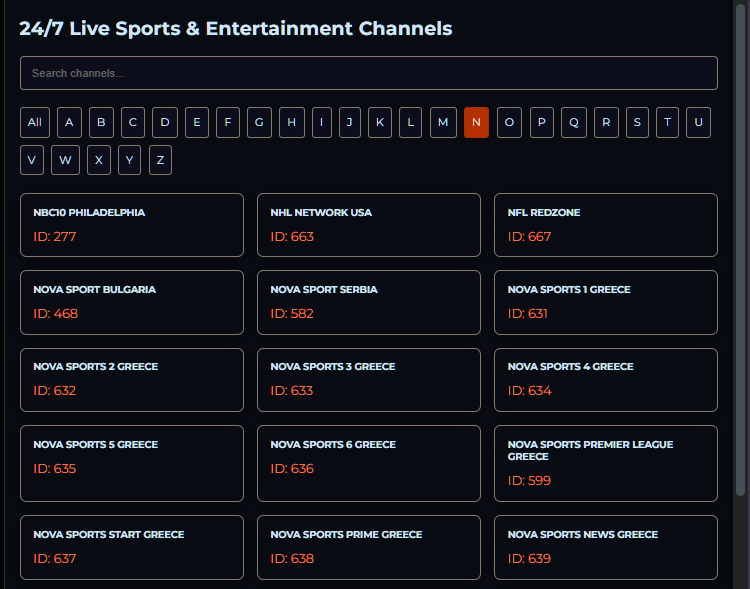Open Nova Sport Bulgaria channel
Image resolution: width=750 pixels, height=589 pixels.
[x=131, y=302]
